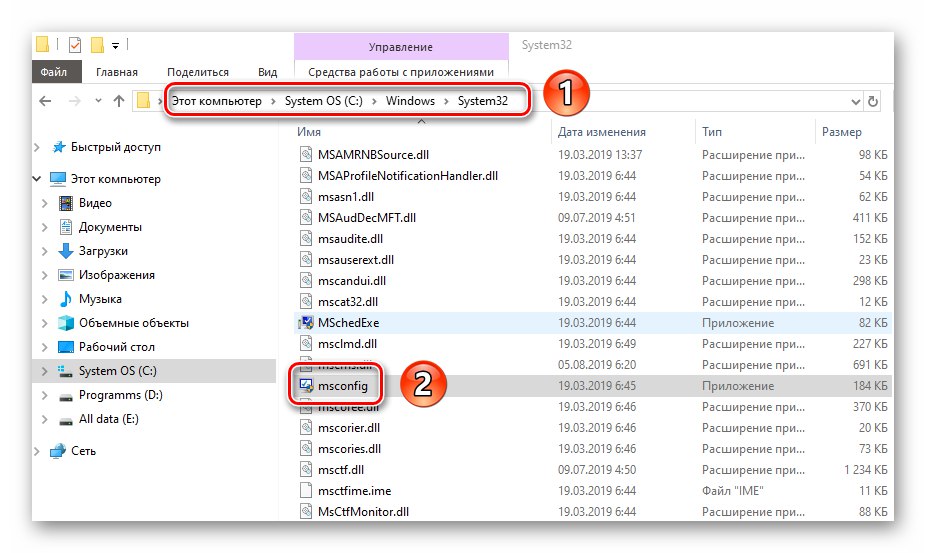The width and height of the screenshot is (926, 553).
Task: Select Этот компьютер in navigation pane
Action: pyautogui.click(x=116, y=178)
